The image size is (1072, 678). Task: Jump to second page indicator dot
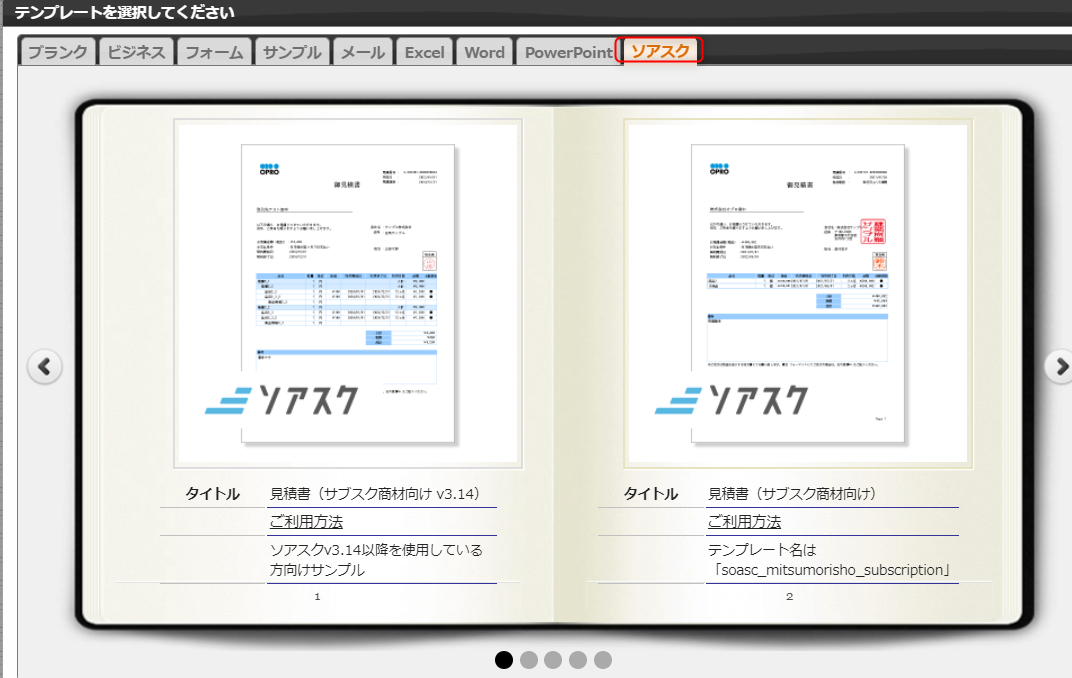click(x=529, y=660)
